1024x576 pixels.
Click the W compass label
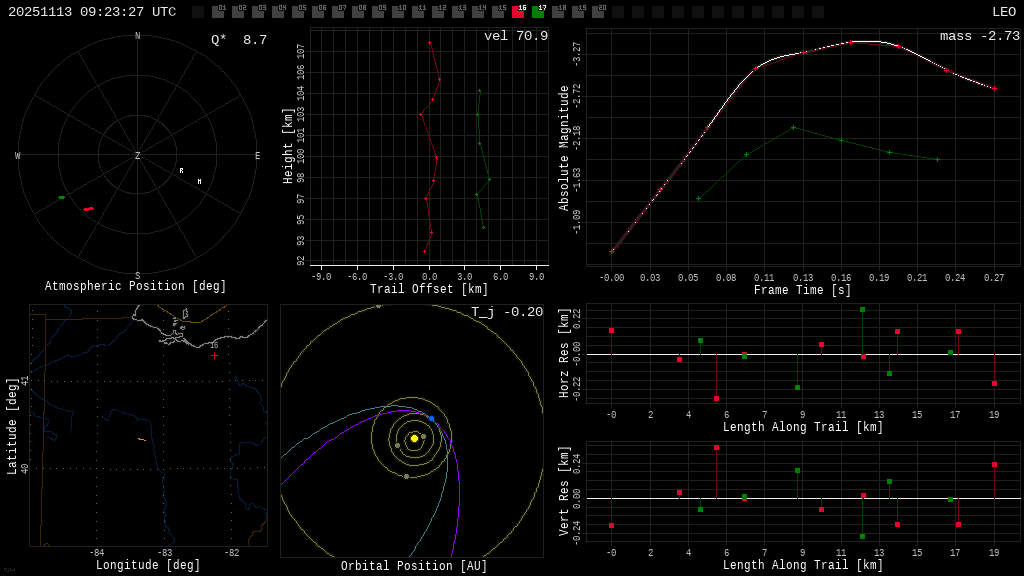pyautogui.click(x=18, y=155)
